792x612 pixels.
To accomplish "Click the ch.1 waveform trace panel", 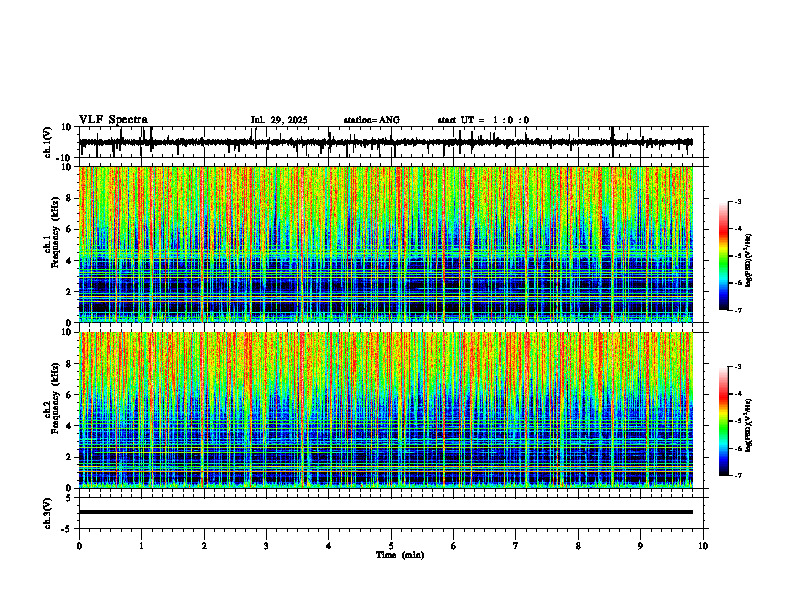I will [393, 142].
